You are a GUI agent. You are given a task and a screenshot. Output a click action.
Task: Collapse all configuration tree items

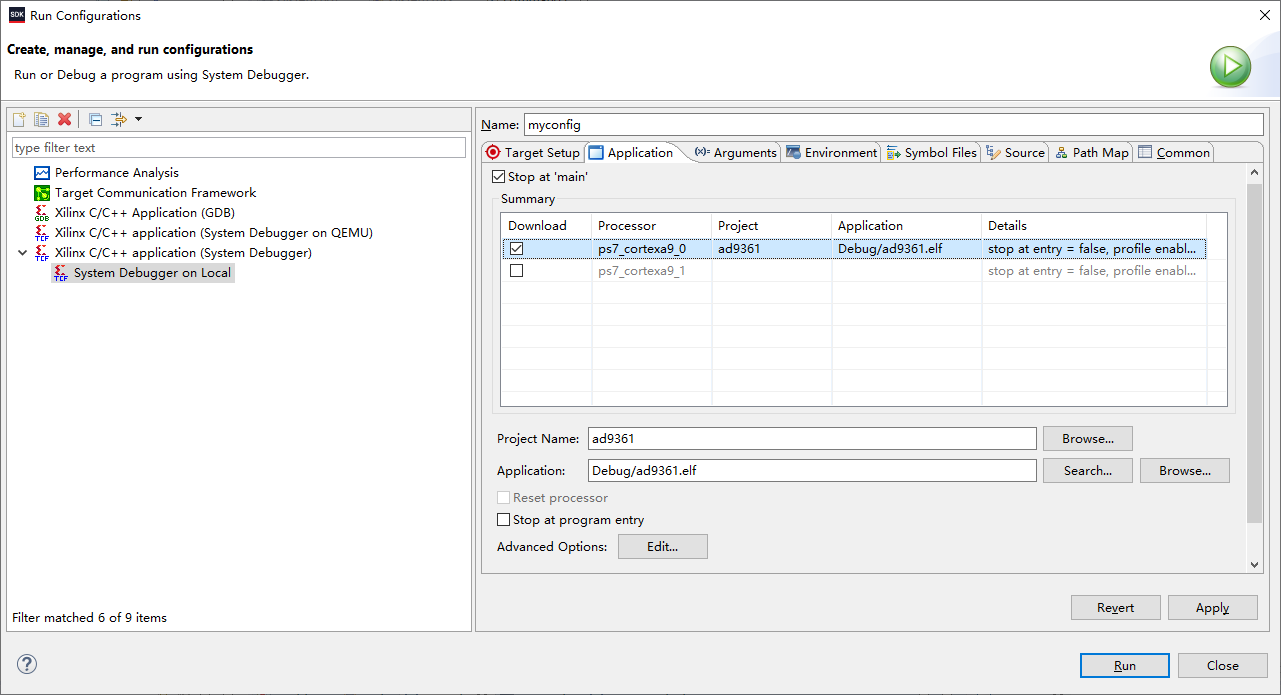click(x=96, y=119)
